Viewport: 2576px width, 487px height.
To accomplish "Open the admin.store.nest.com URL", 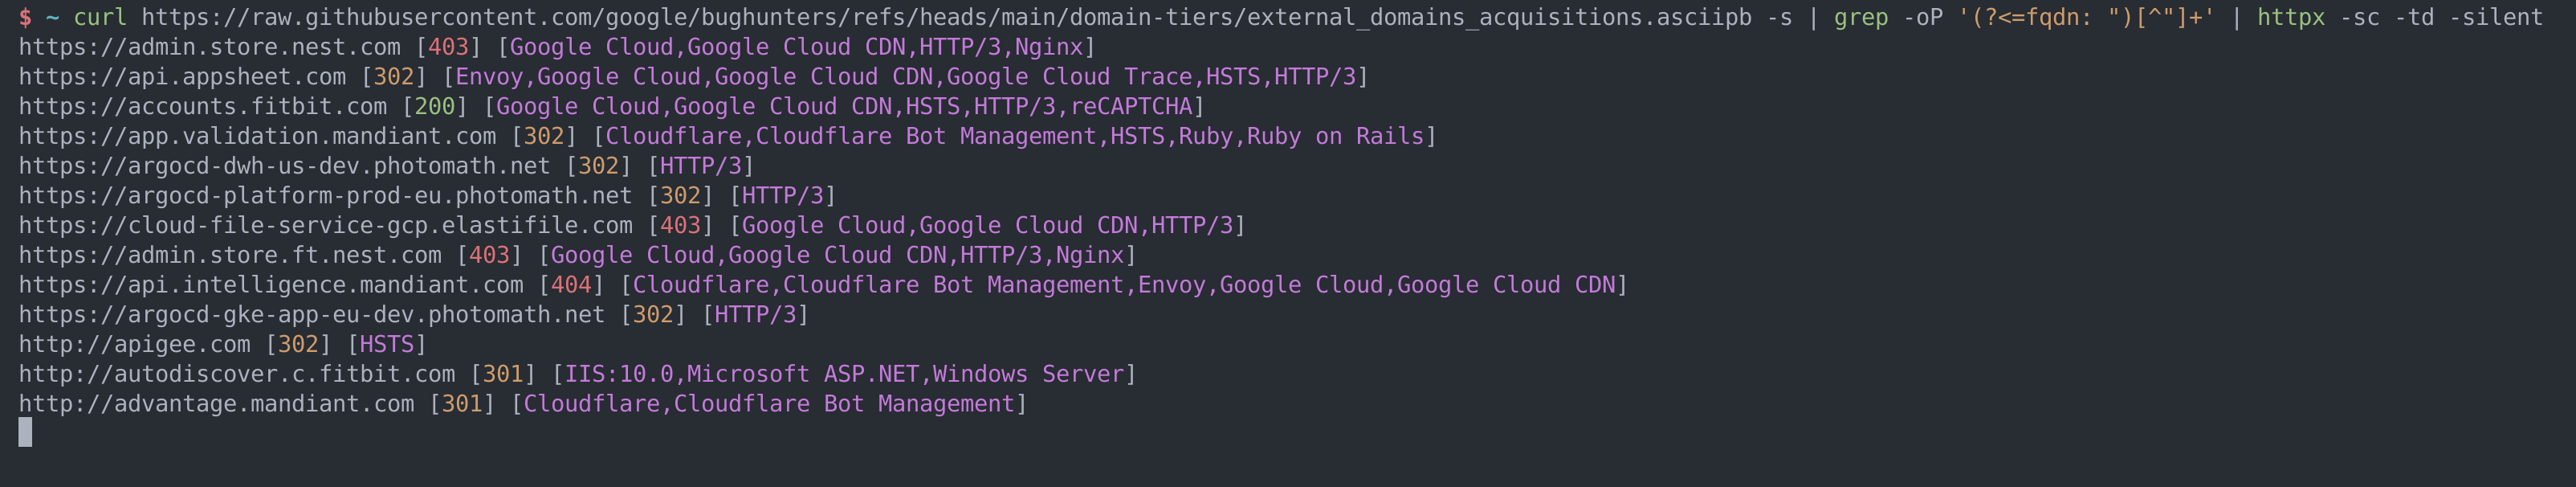I will pos(209,47).
